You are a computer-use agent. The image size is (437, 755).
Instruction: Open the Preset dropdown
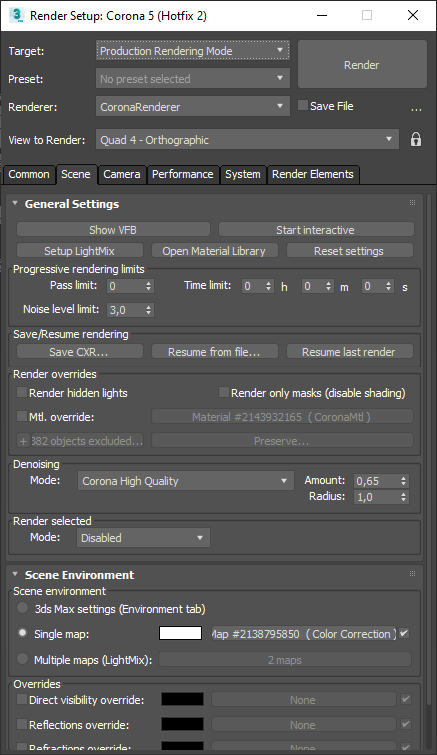coord(193,78)
